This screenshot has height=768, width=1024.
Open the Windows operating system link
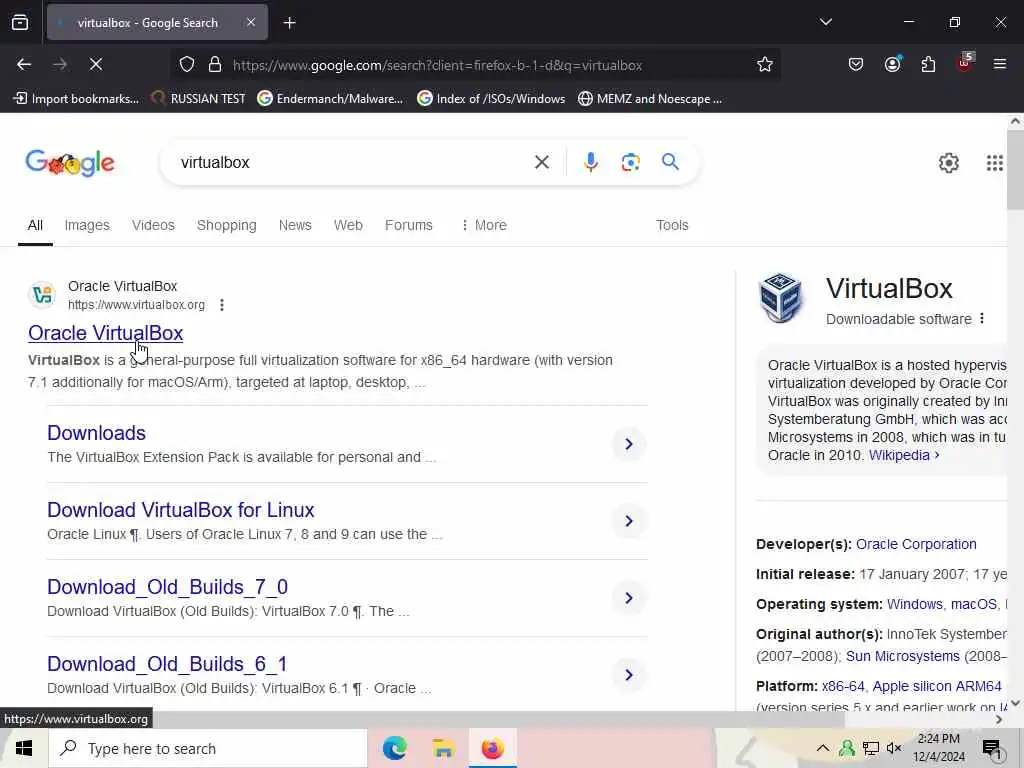(x=914, y=604)
